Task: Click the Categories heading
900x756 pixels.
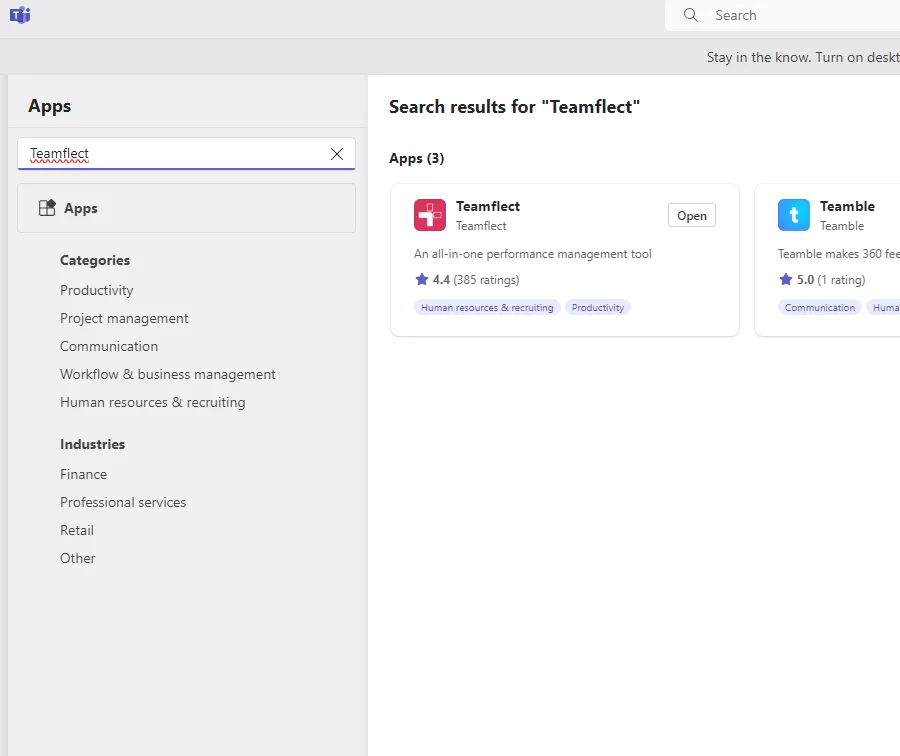Action: 95,260
